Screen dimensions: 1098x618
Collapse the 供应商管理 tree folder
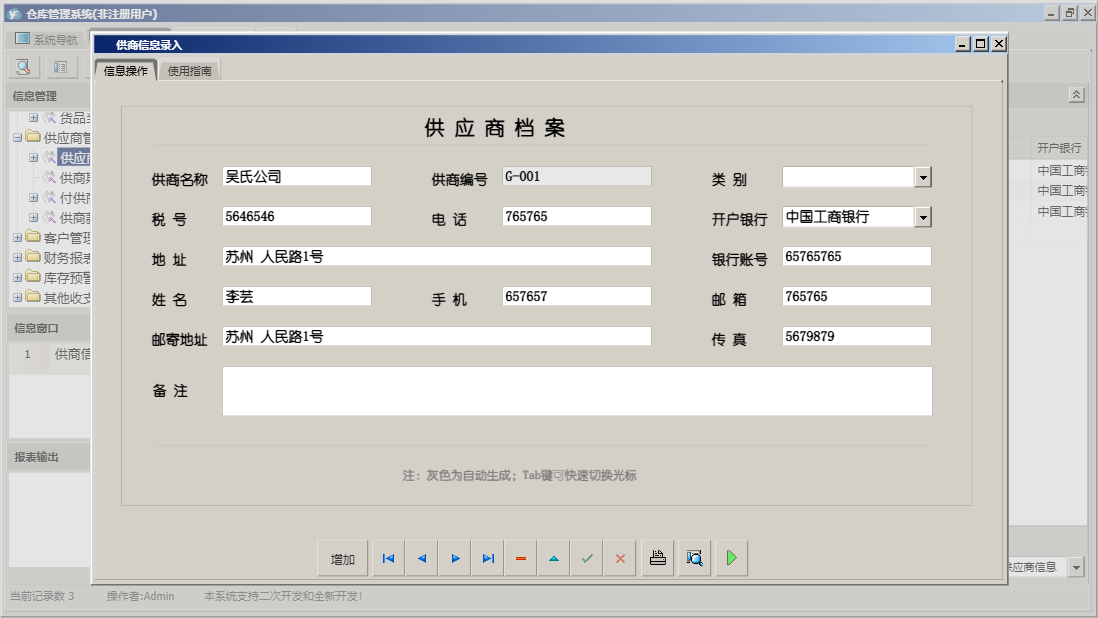click(18, 138)
